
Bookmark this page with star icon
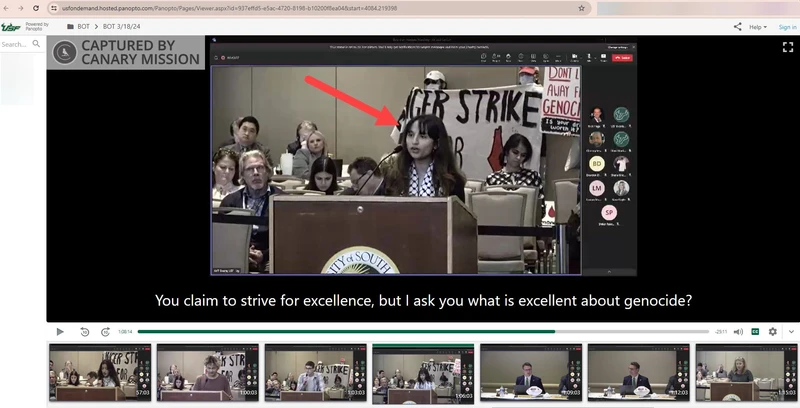(582, 7)
